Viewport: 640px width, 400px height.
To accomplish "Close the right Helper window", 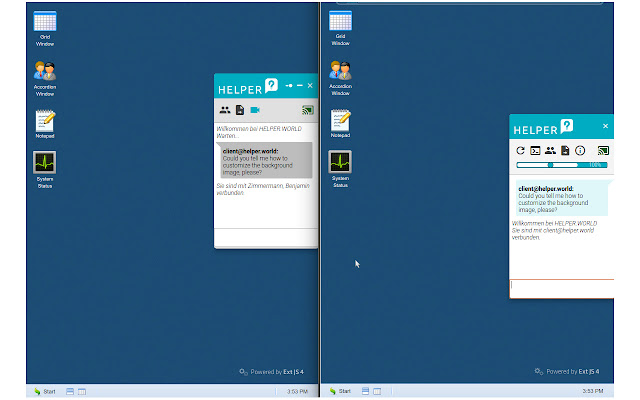I will click(606, 126).
